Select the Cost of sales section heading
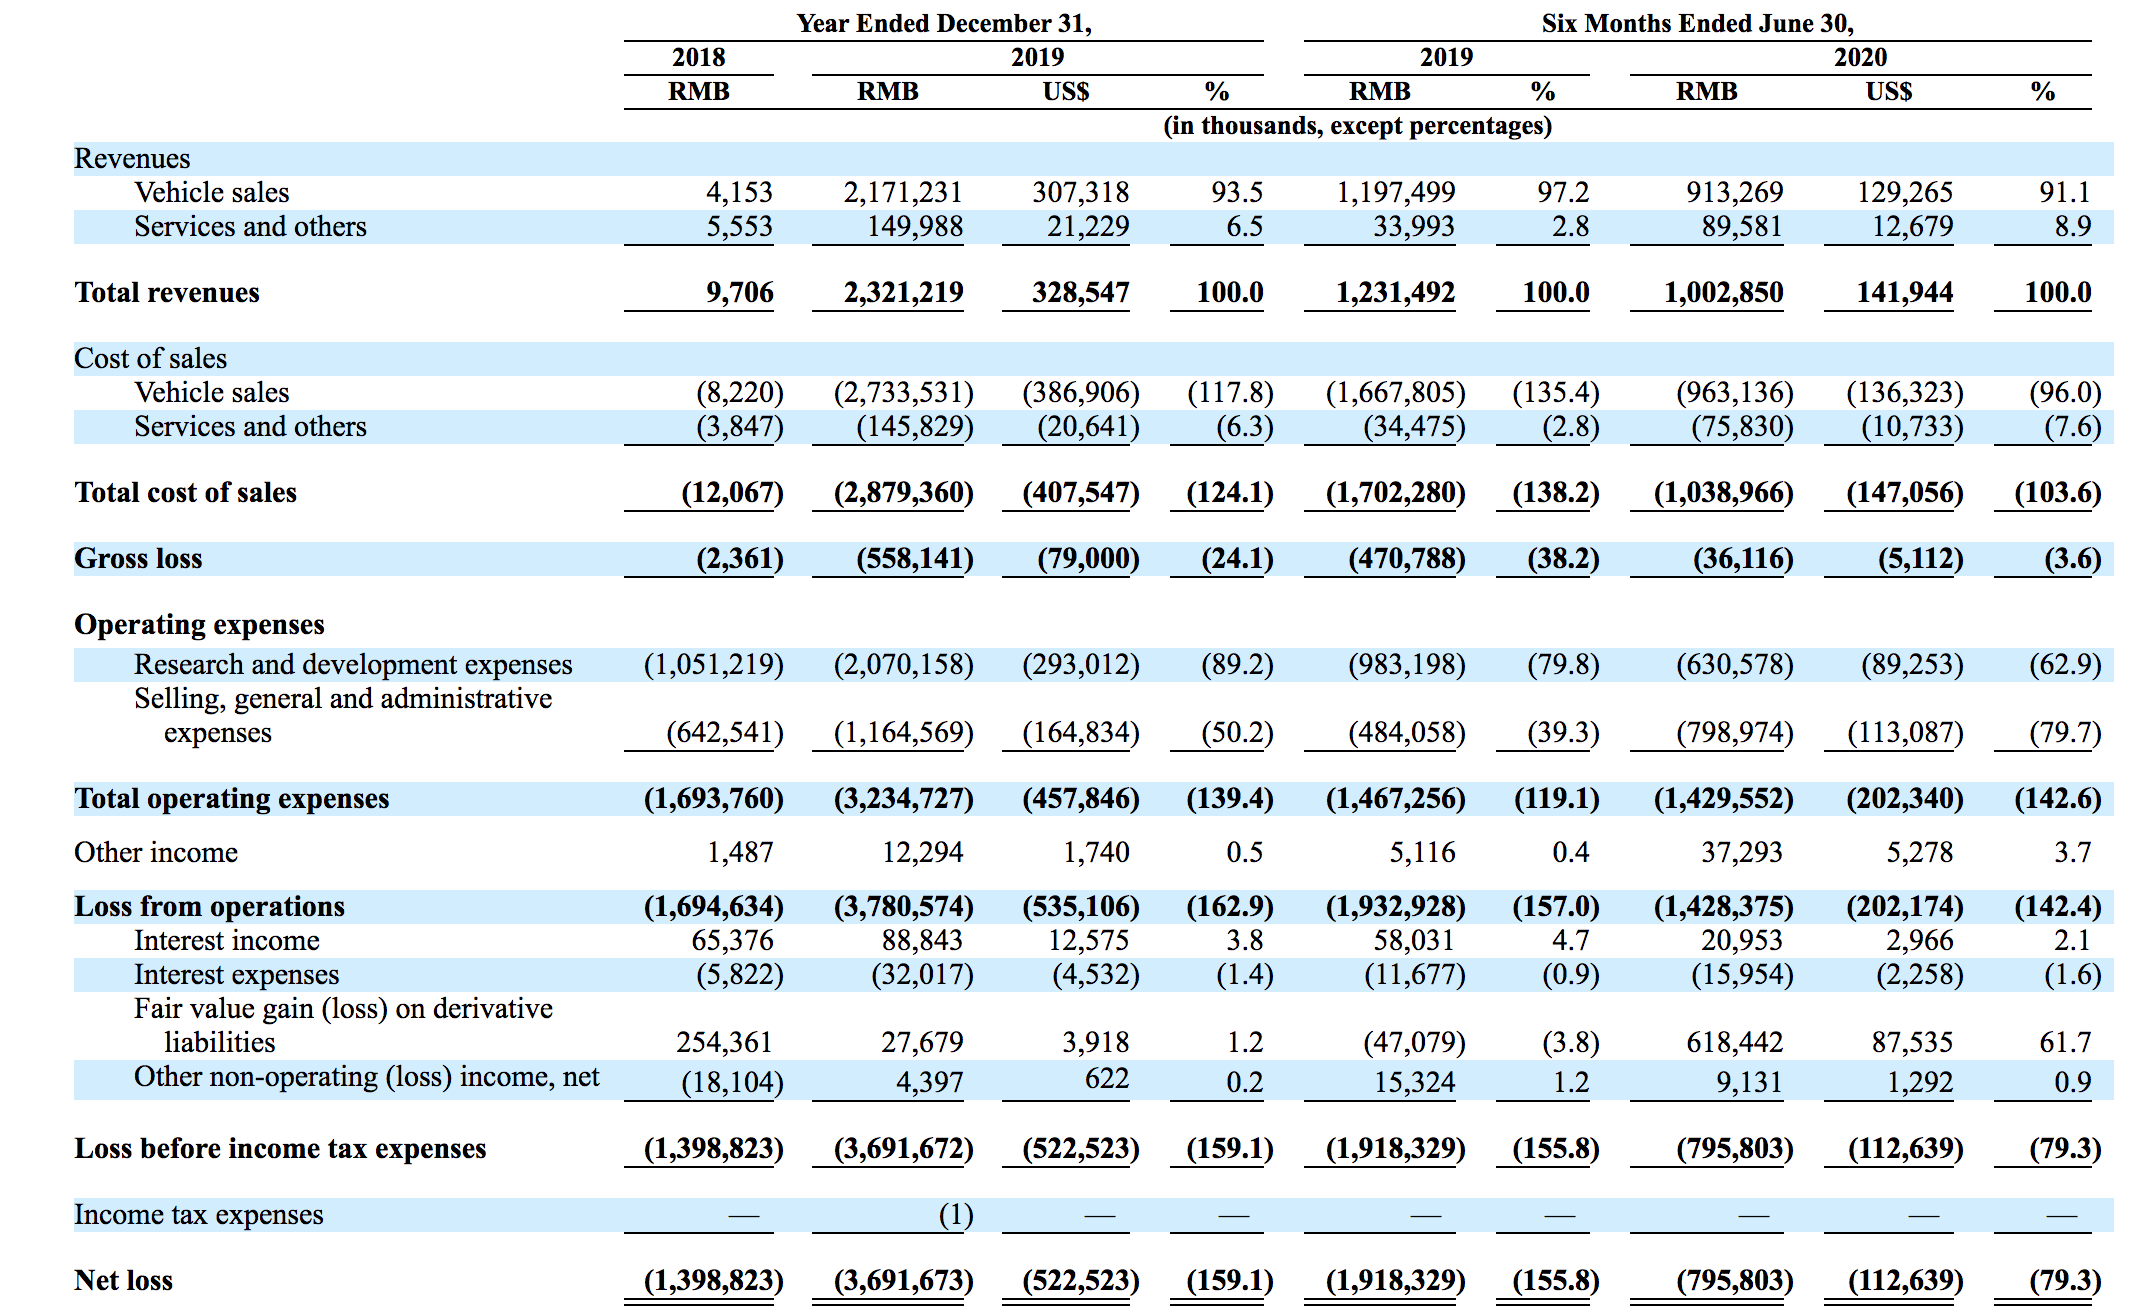The image size is (2144, 1314). (150, 358)
